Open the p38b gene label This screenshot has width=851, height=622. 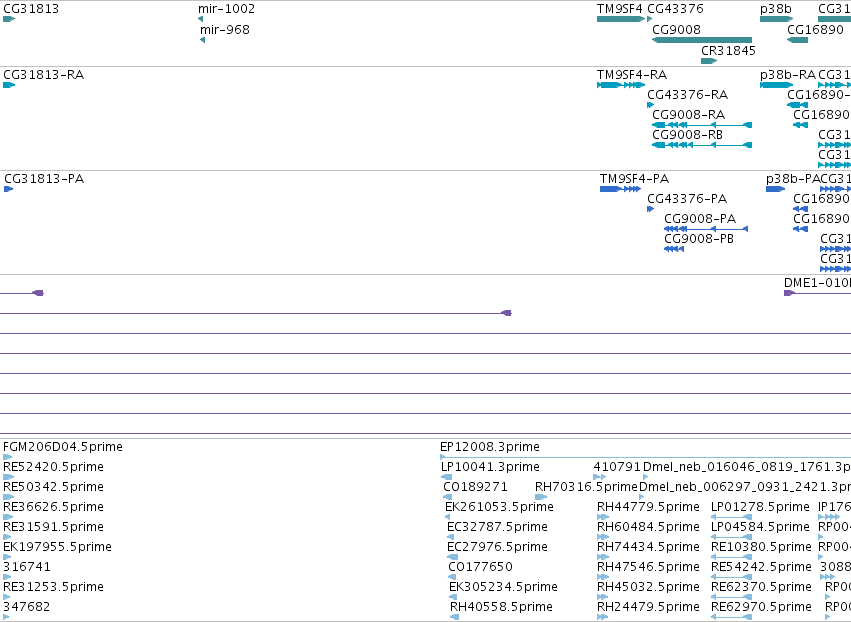click(x=776, y=9)
